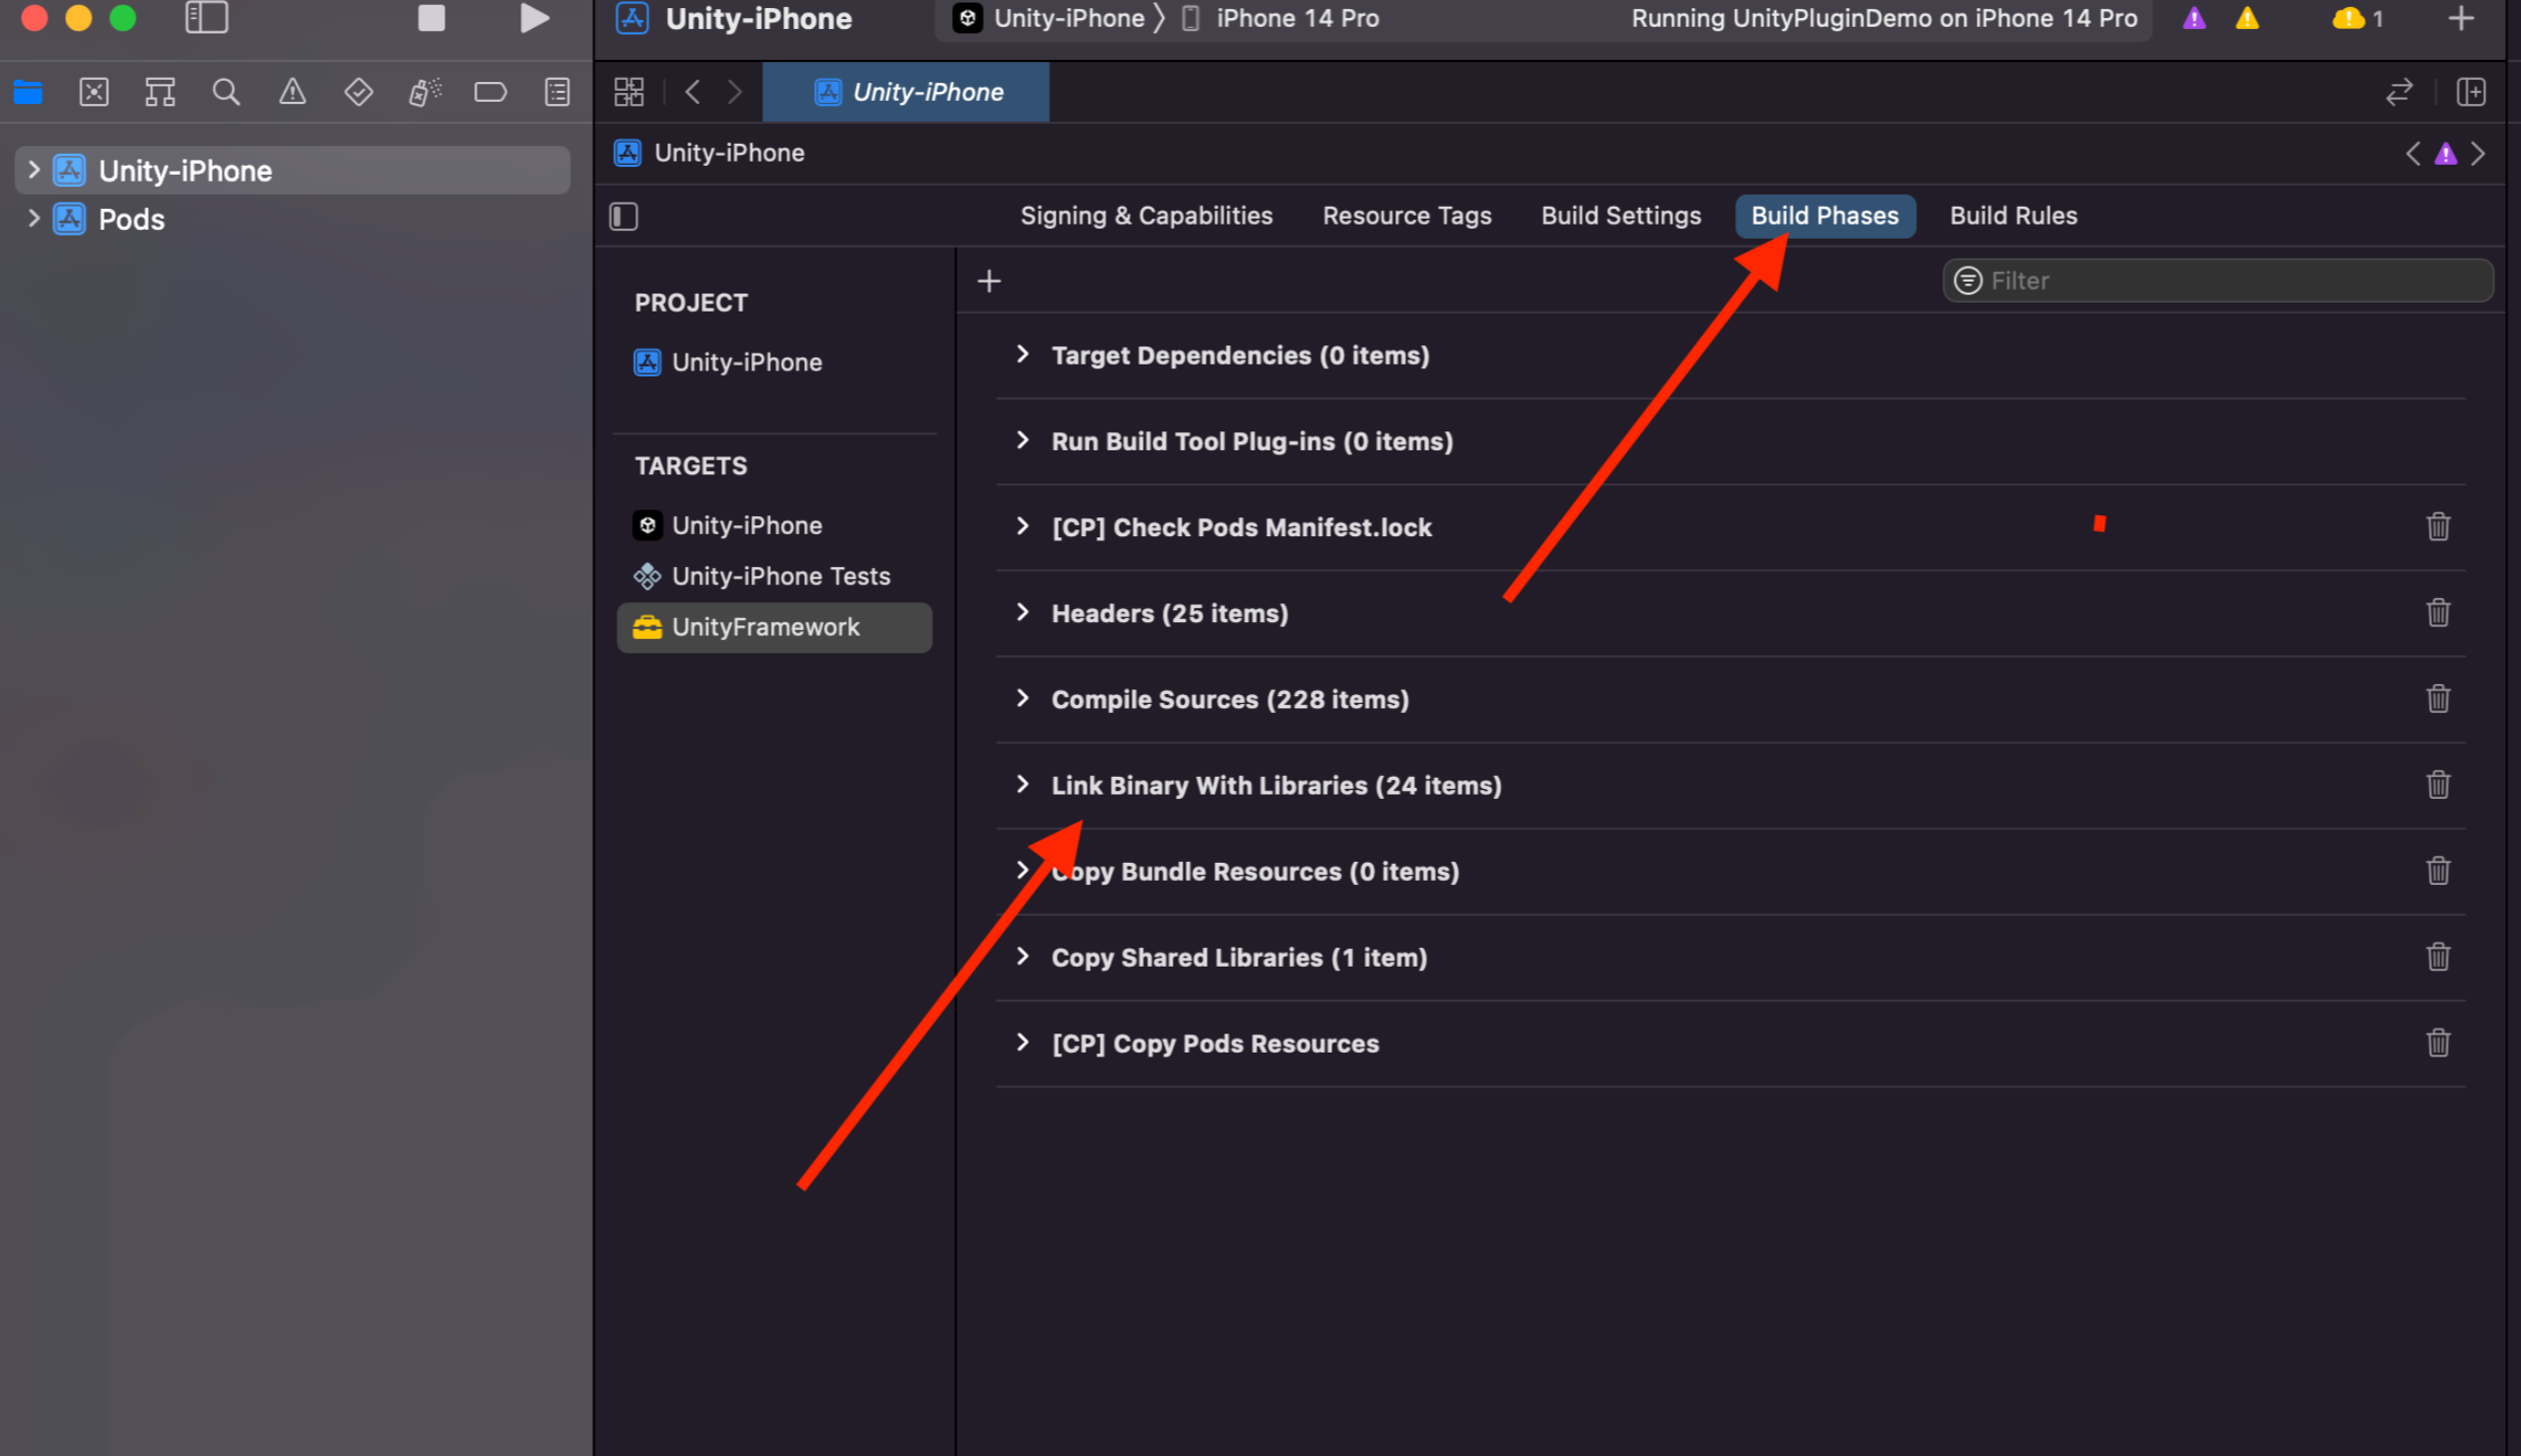Expand the Pods project in navigator
The width and height of the screenshot is (2521, 1456).
point(34,219)
